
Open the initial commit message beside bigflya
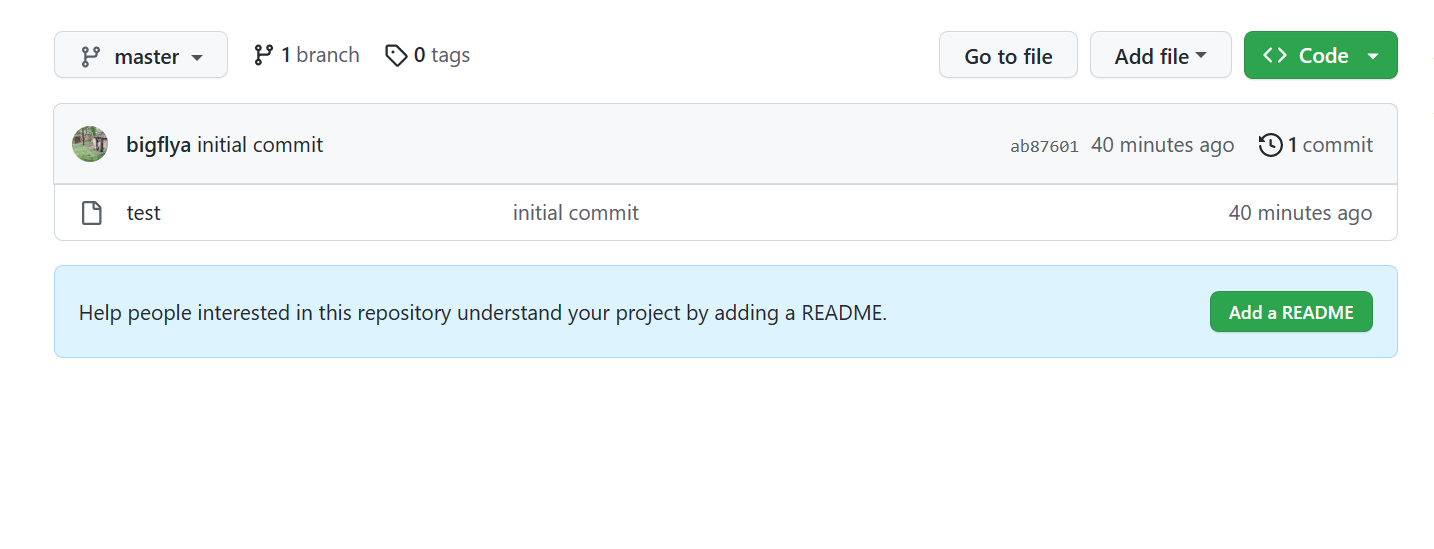tap(260, 145)
